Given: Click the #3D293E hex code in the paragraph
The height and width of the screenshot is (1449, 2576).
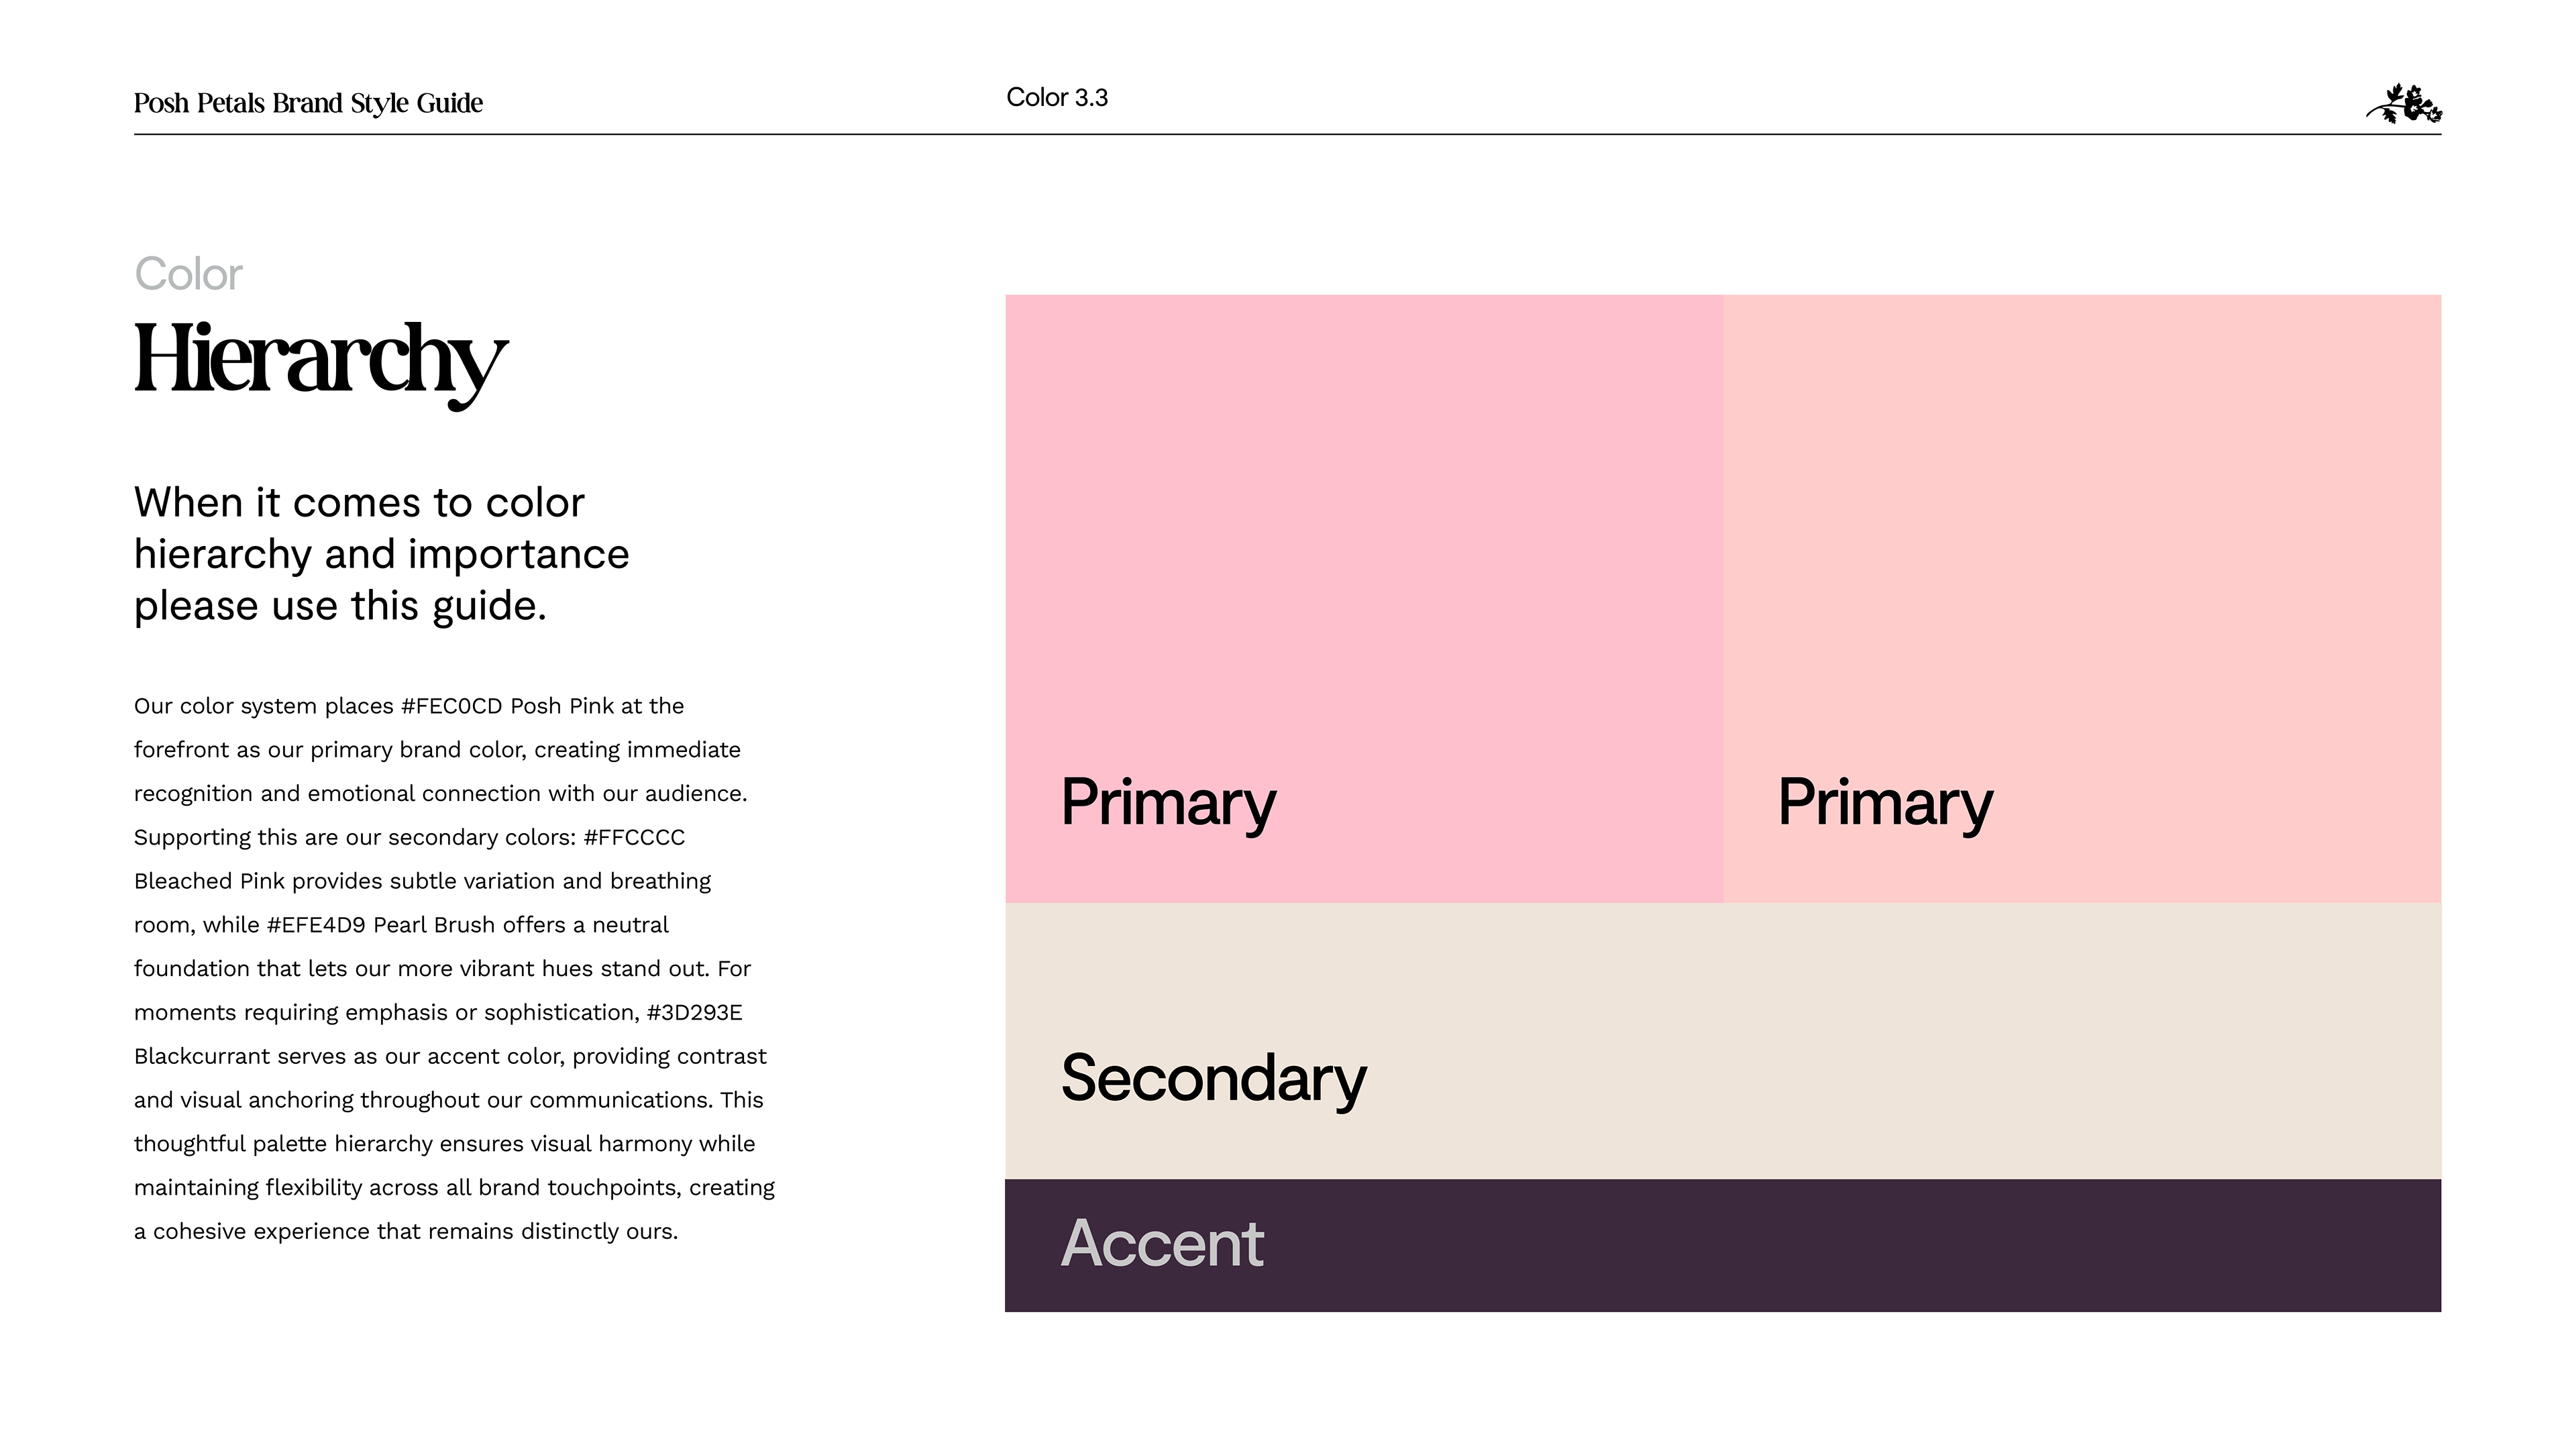Looking at the screenshot, I should [694, 1012].
